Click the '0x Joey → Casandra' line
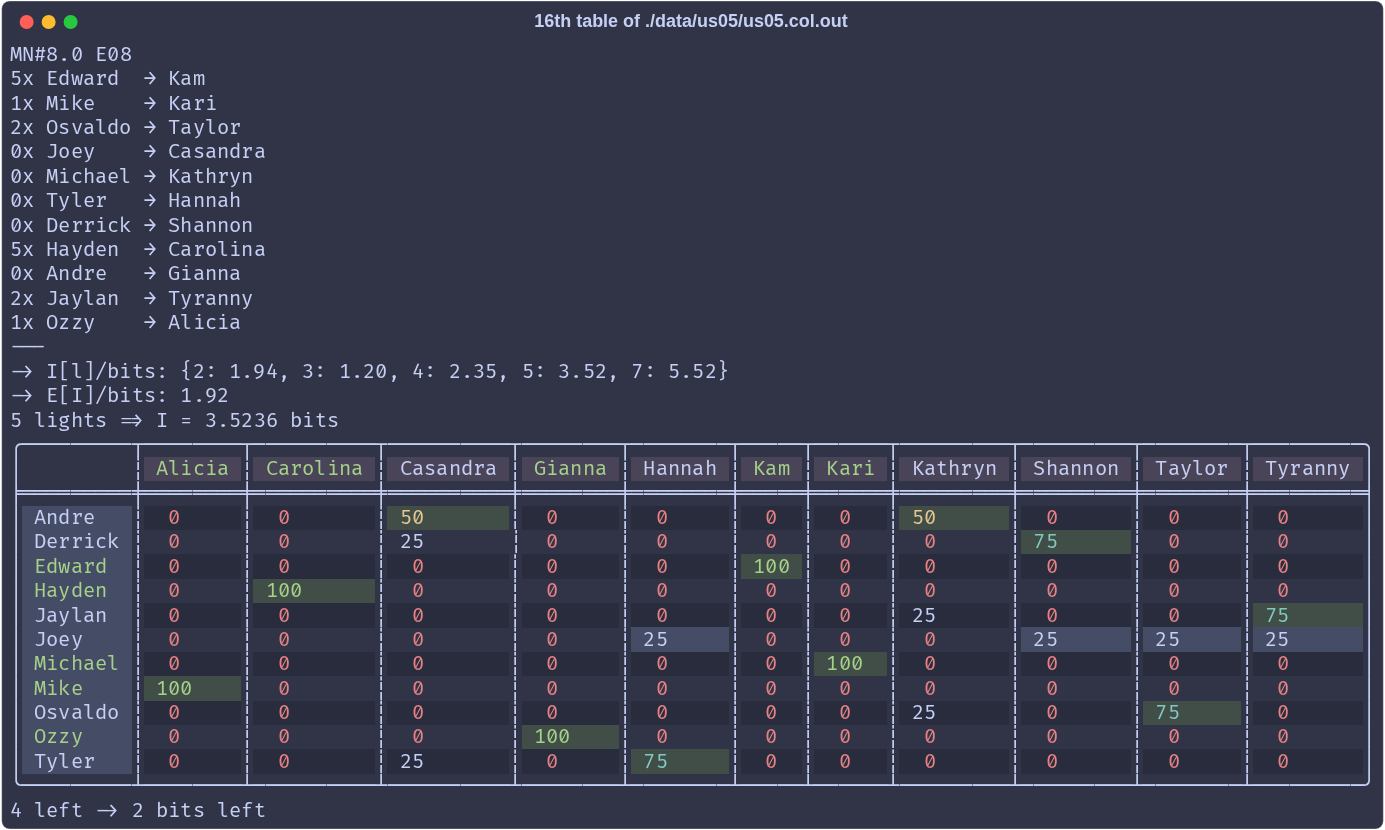Screen dimensions: 1385x830 pos(138,151)
